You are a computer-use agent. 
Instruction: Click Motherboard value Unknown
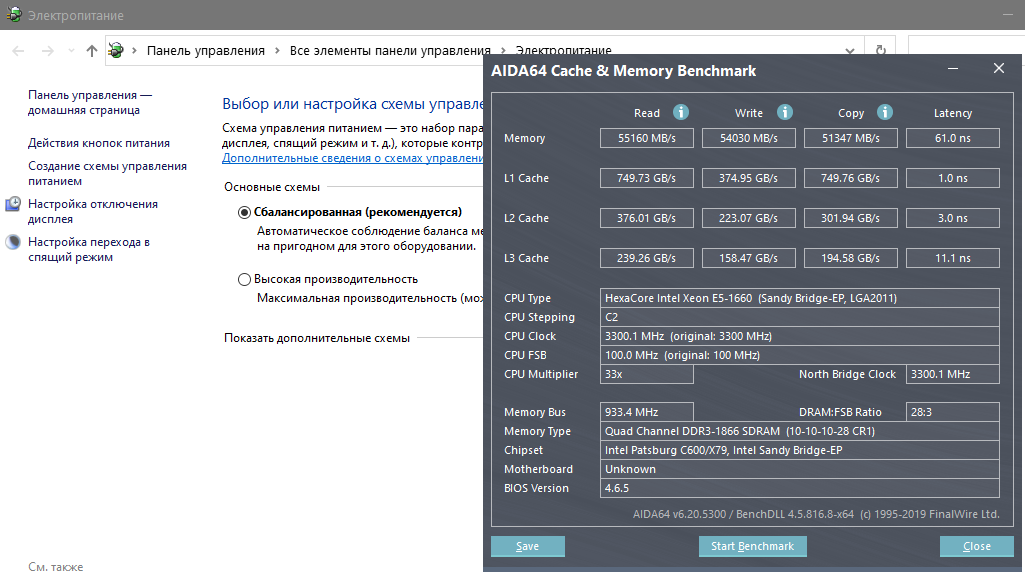click(x=799, y=468)
